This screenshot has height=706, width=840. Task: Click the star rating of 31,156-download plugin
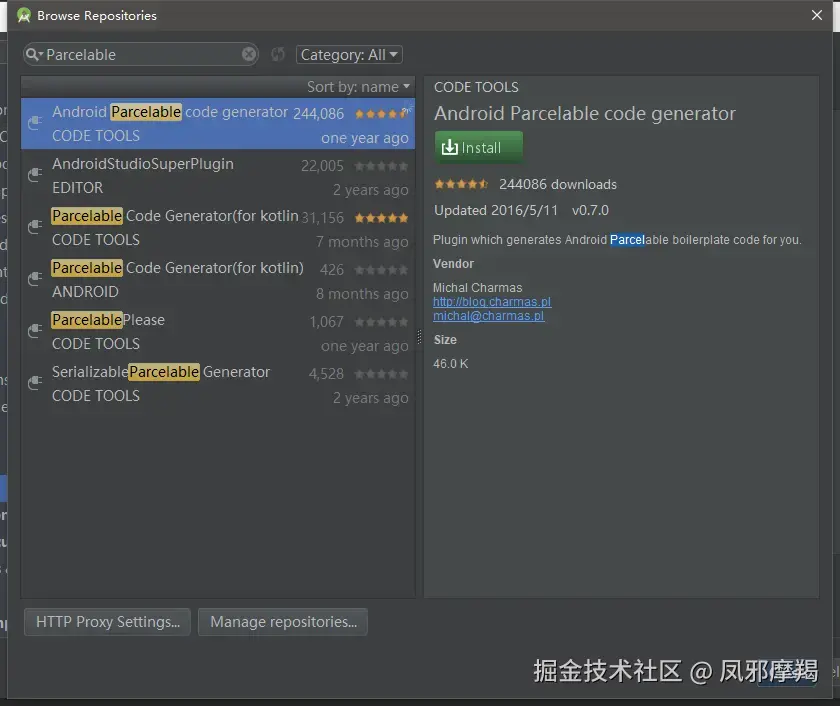pos(381,218)
